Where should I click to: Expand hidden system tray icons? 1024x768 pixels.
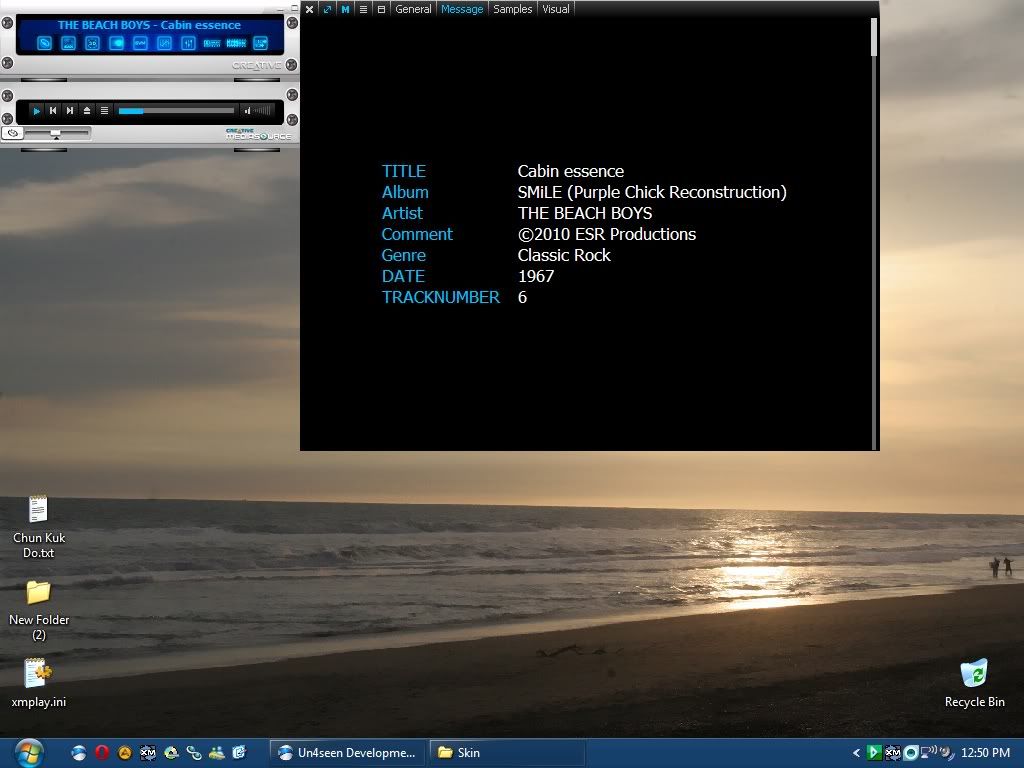tap(856, 753)
